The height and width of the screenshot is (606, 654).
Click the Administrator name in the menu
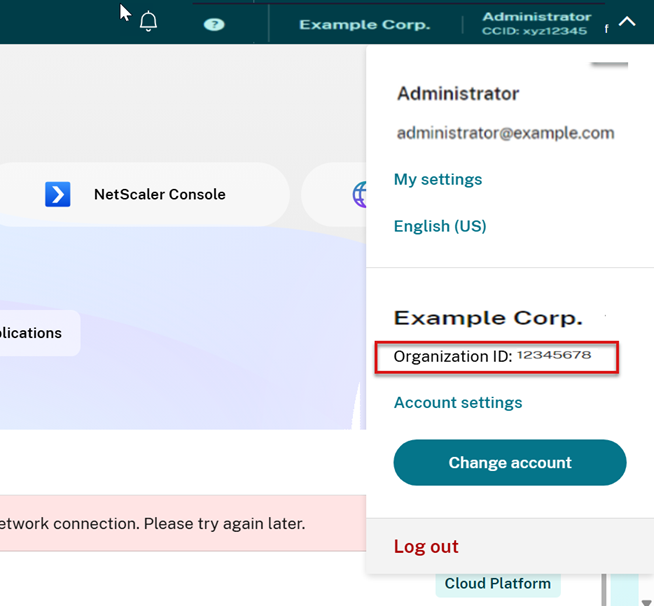(458, 93)
